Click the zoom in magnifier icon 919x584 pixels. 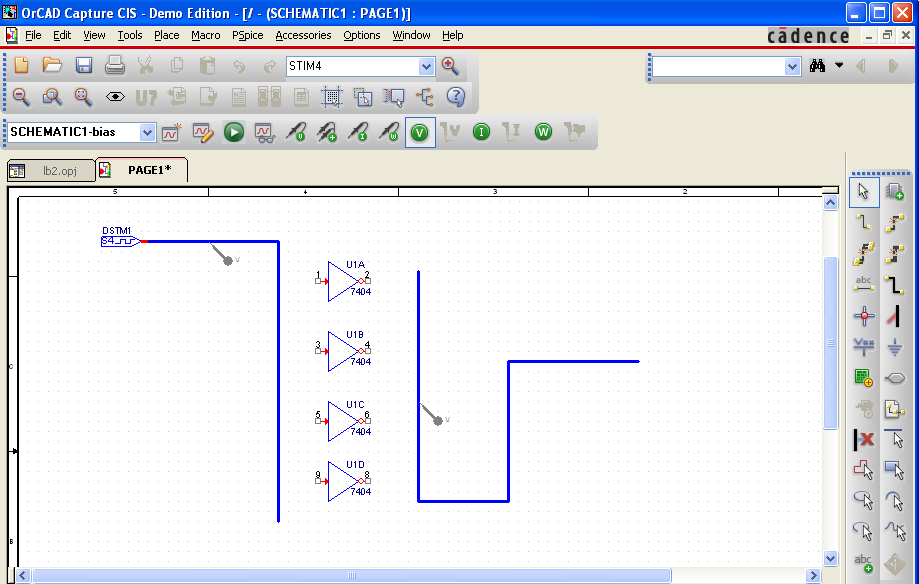pyautogui.click(x=450, y=66)
